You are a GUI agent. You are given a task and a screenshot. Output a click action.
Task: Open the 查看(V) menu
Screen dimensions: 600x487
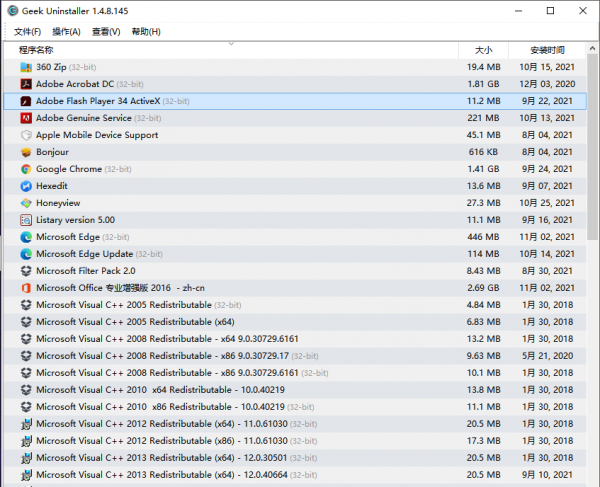point(106,32)
